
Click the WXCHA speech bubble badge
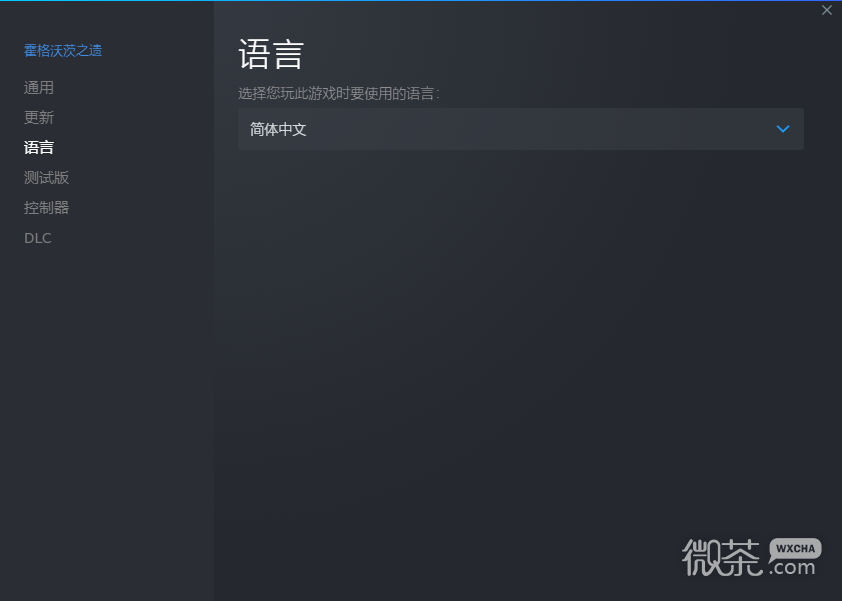tap(795, 548)
